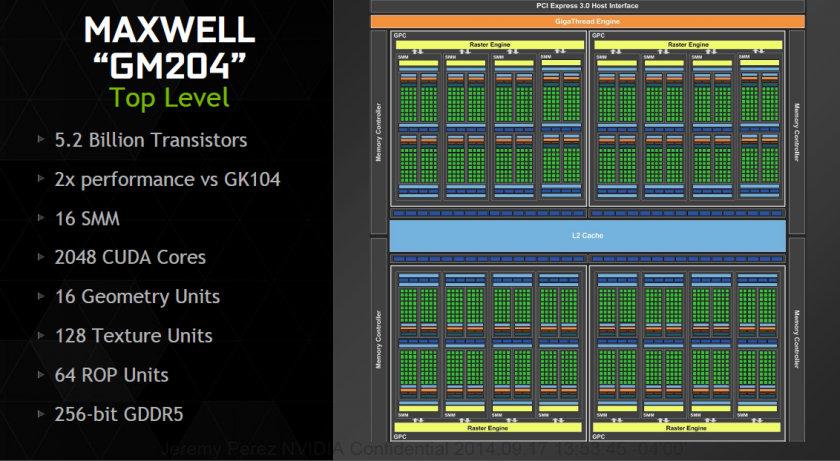Viewport: 840px width, 461px height.
Task: Click the bullet arrow beside "5.2 Billion Transistors"
Action: point(41,139)
